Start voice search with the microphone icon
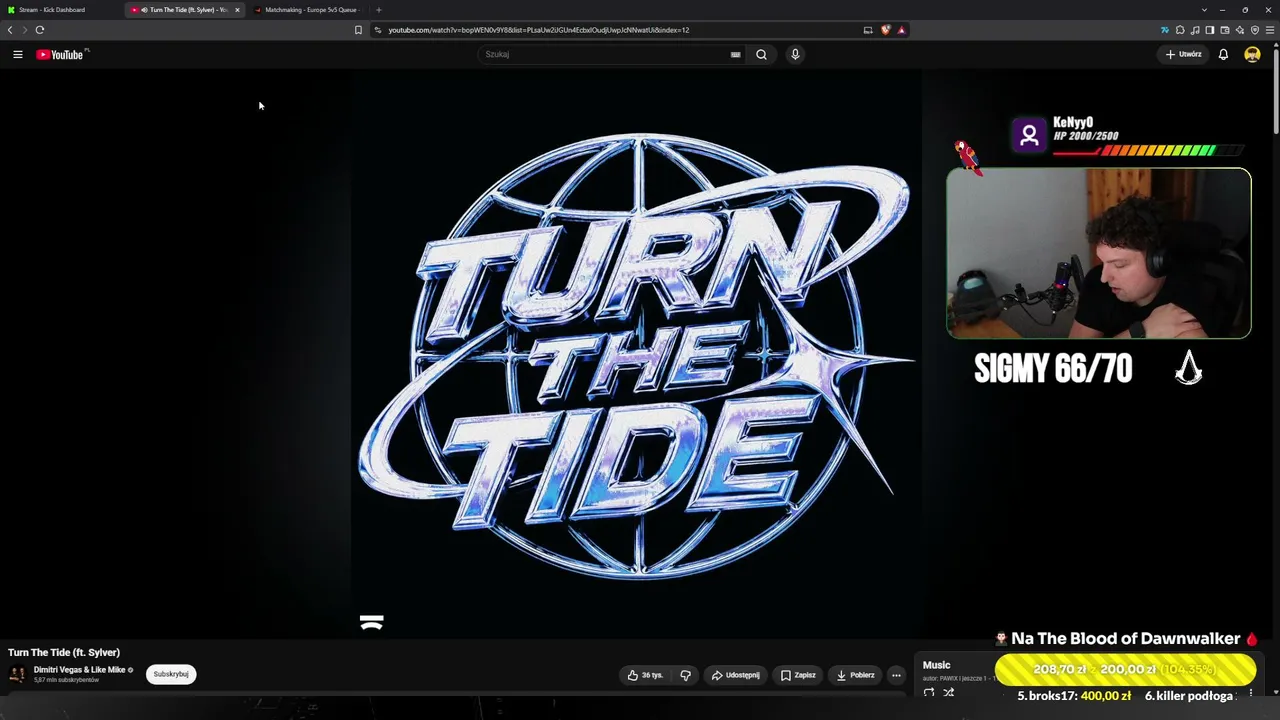1280x720 pixels. (795, 54)
